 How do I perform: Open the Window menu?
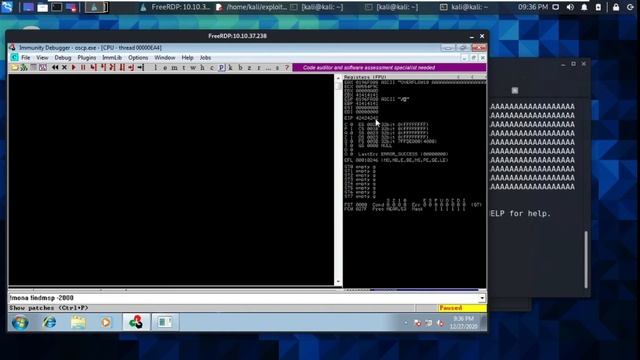coord(165,58)
